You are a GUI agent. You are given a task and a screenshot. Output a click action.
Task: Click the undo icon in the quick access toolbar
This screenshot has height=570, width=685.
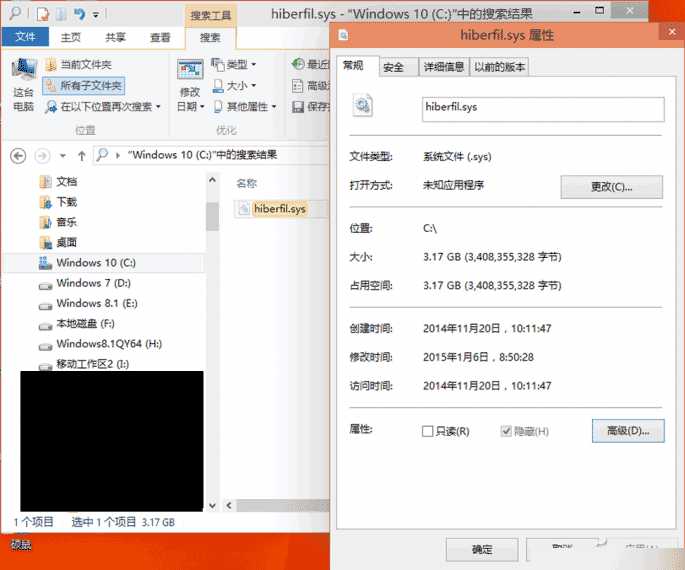pyautogui.click(x=80, y=15)
